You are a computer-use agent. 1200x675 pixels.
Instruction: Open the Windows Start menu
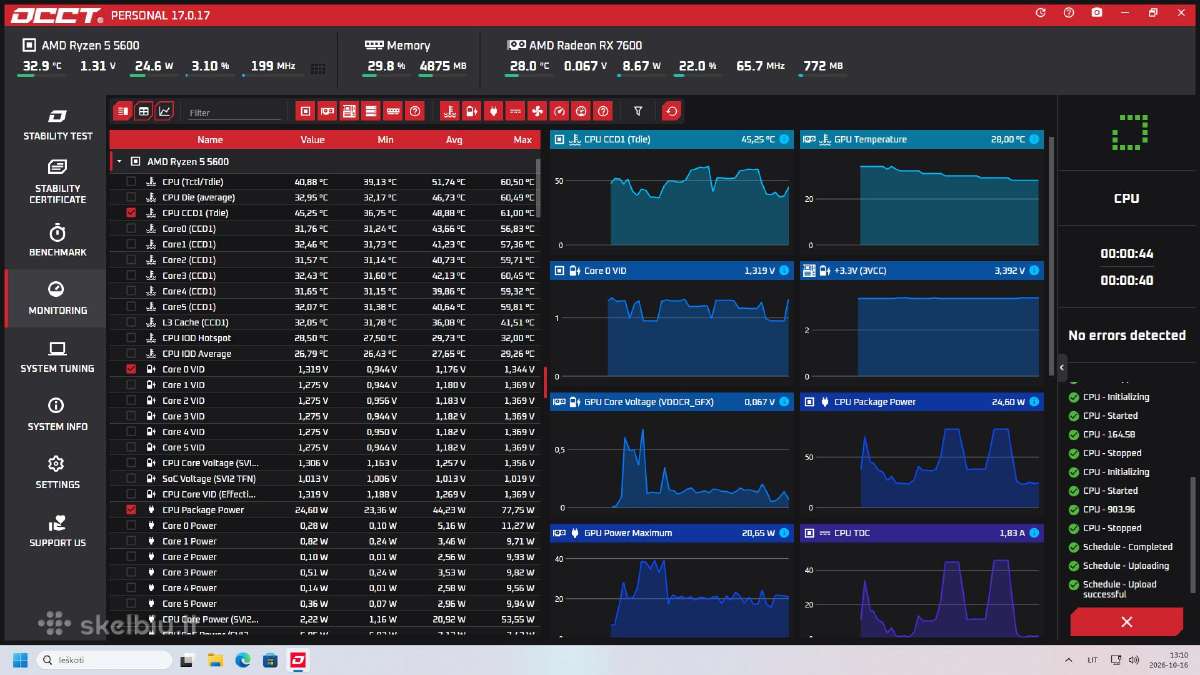tap(19, 660)
